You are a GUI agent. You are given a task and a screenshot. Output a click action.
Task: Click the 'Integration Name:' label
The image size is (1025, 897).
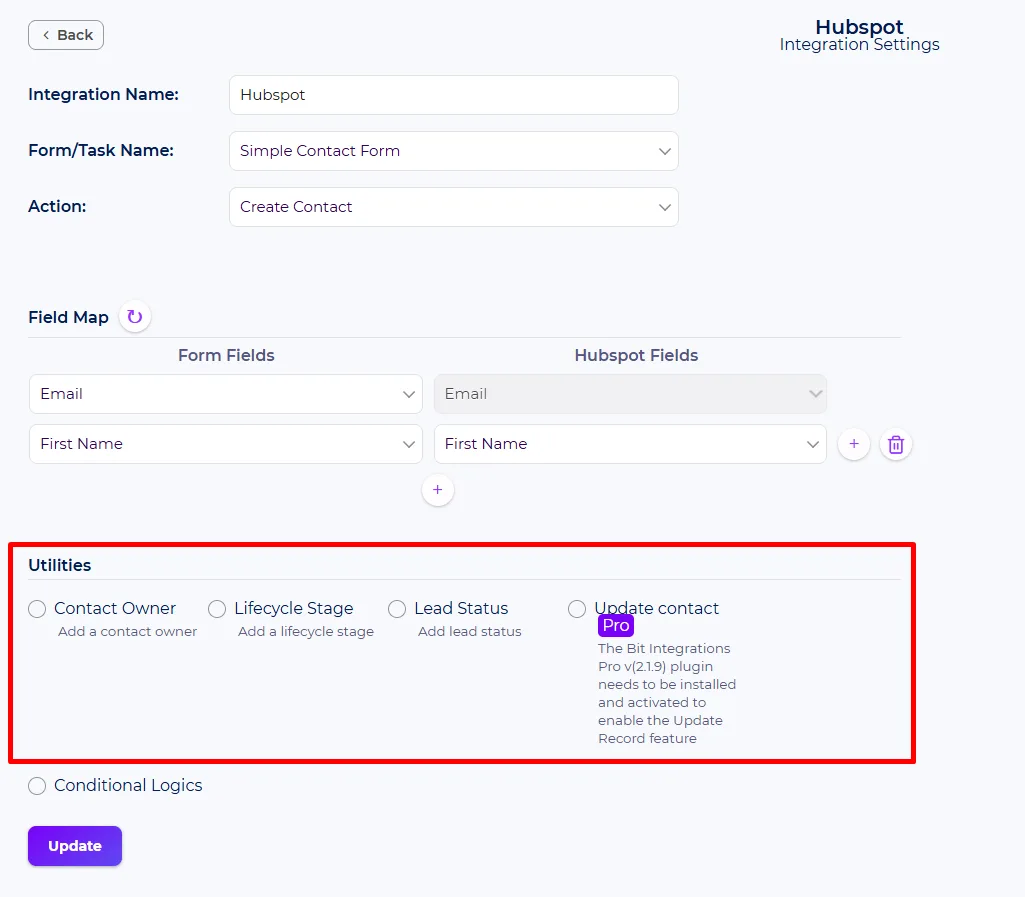tap(103, 95)
